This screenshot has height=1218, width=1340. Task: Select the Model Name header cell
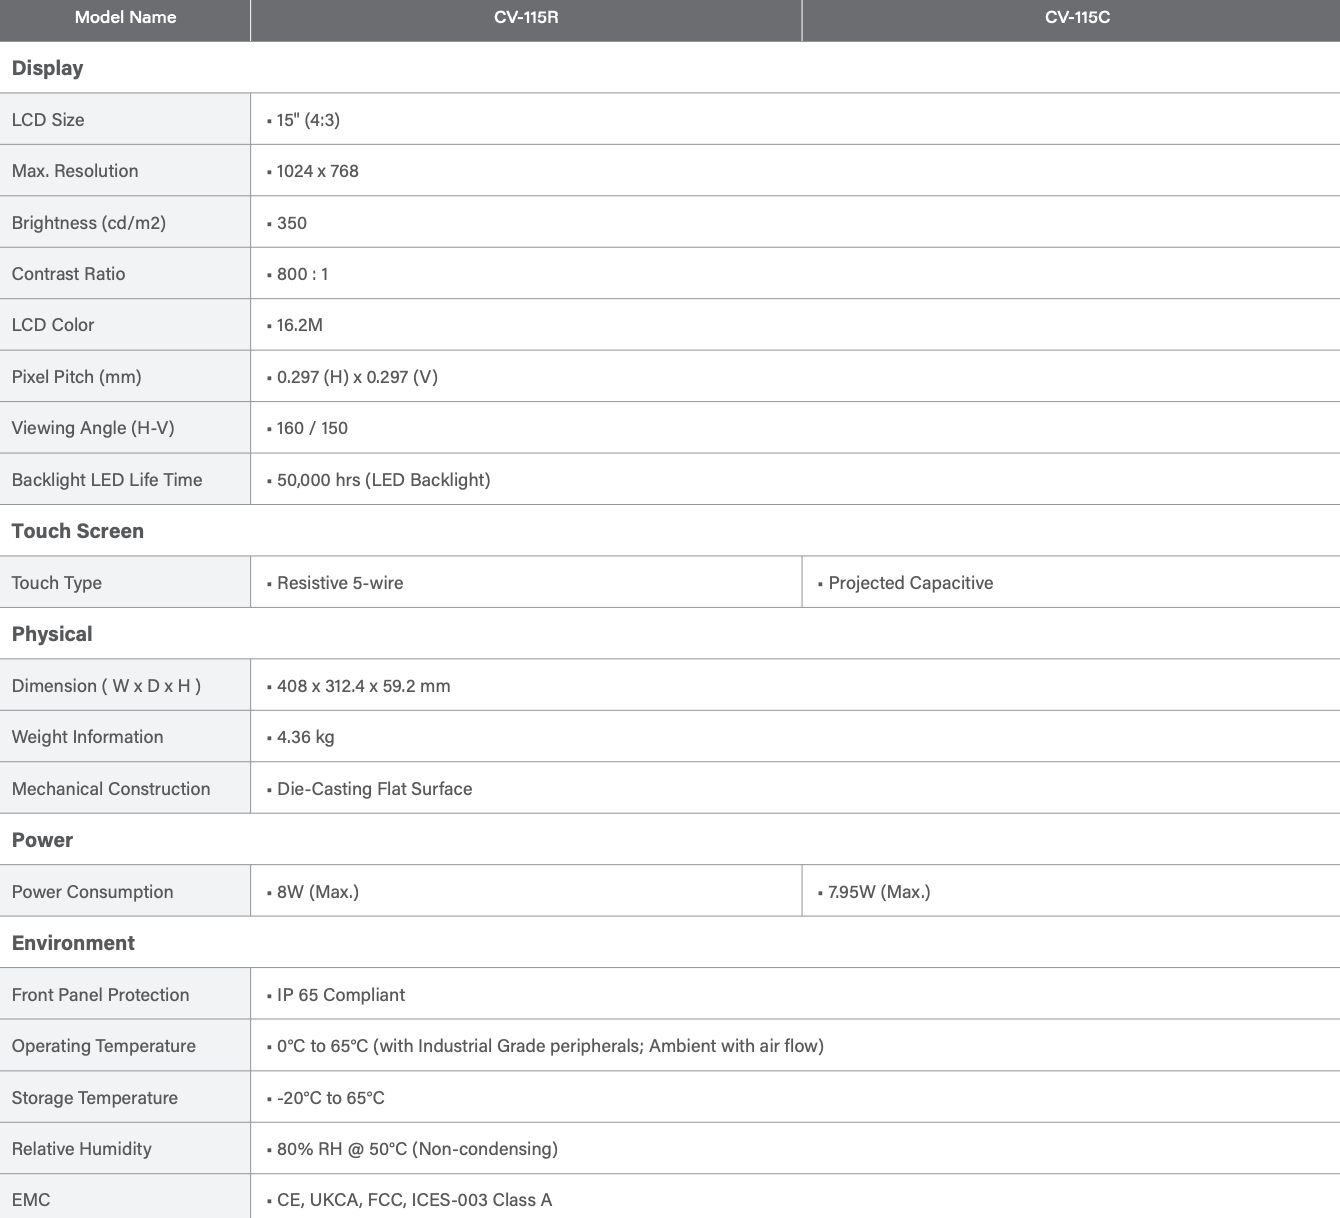(125, 17)
